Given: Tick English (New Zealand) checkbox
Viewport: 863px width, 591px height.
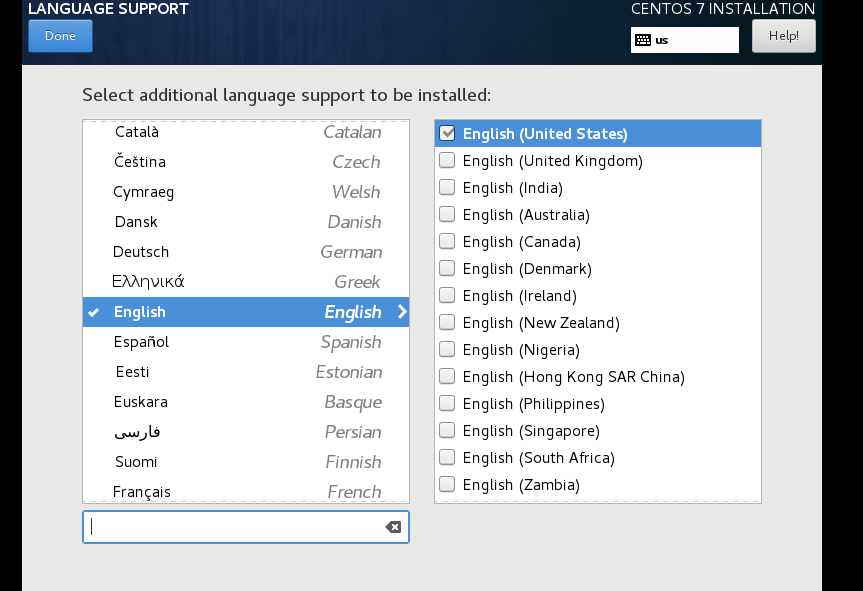Looking at the screenshot, I should pyautogui.click(x=447, y=322).
